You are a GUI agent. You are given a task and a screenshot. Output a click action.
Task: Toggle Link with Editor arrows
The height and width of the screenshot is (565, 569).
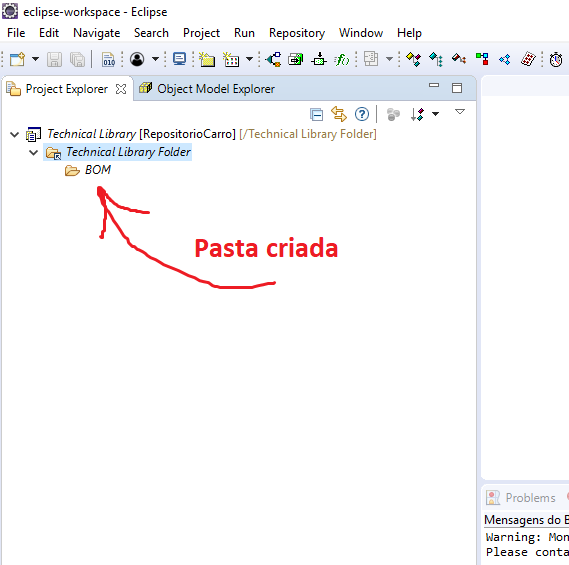(339, 114)
